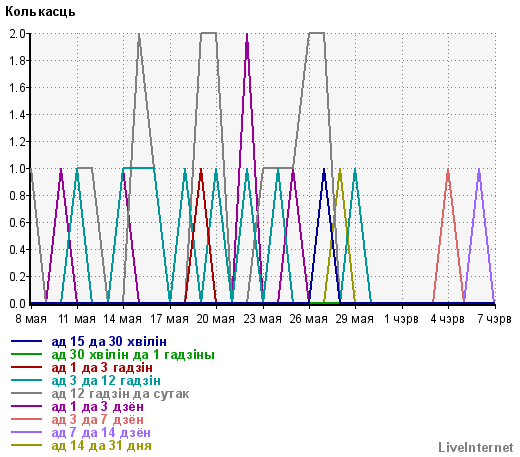Click the 'ад 15 да 30 хвілін' legend label
The width and height of the screenshot is (520, 457).
point(109,342)
